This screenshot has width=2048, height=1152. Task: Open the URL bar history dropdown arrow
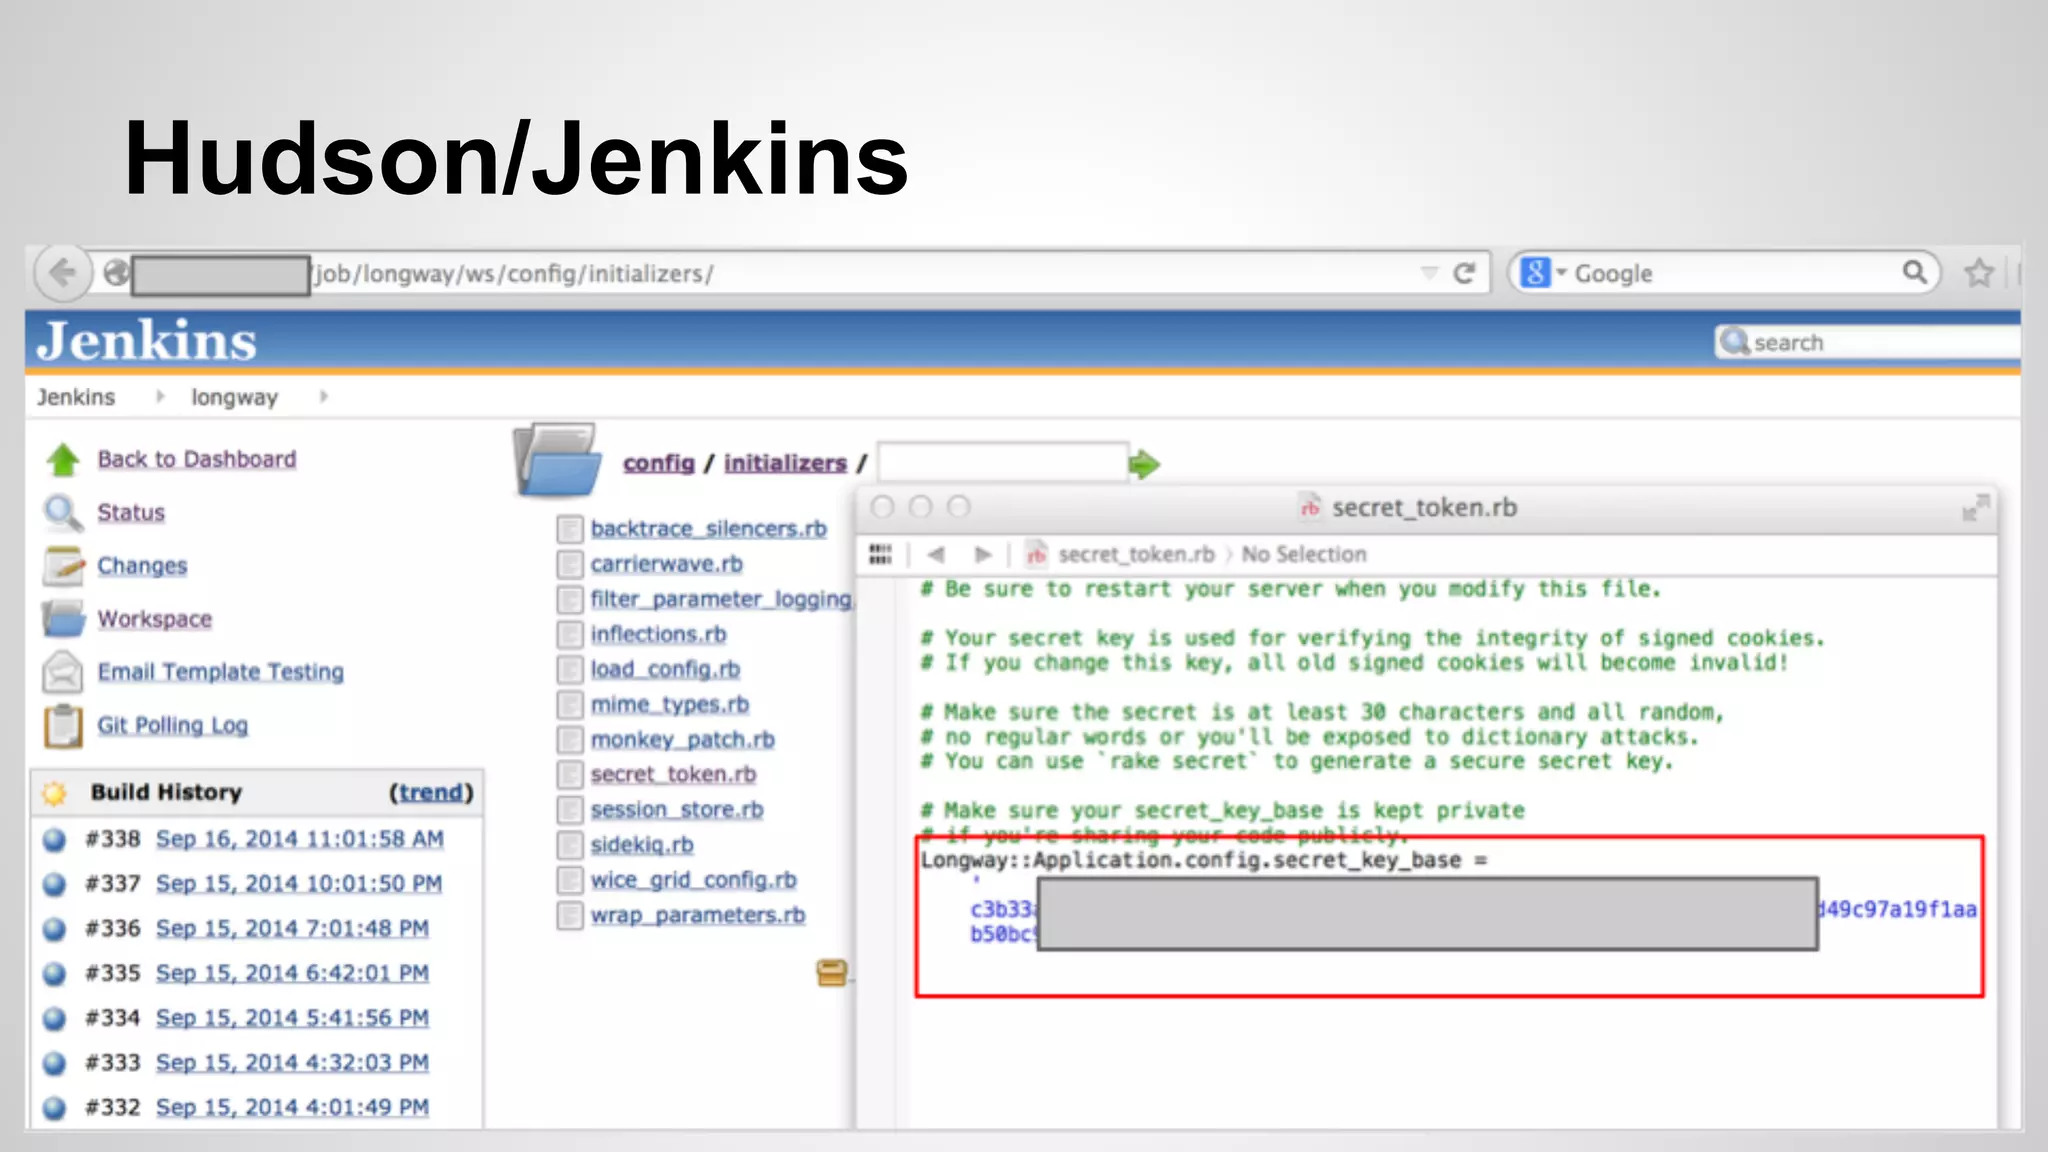[x=1429, y=273]
